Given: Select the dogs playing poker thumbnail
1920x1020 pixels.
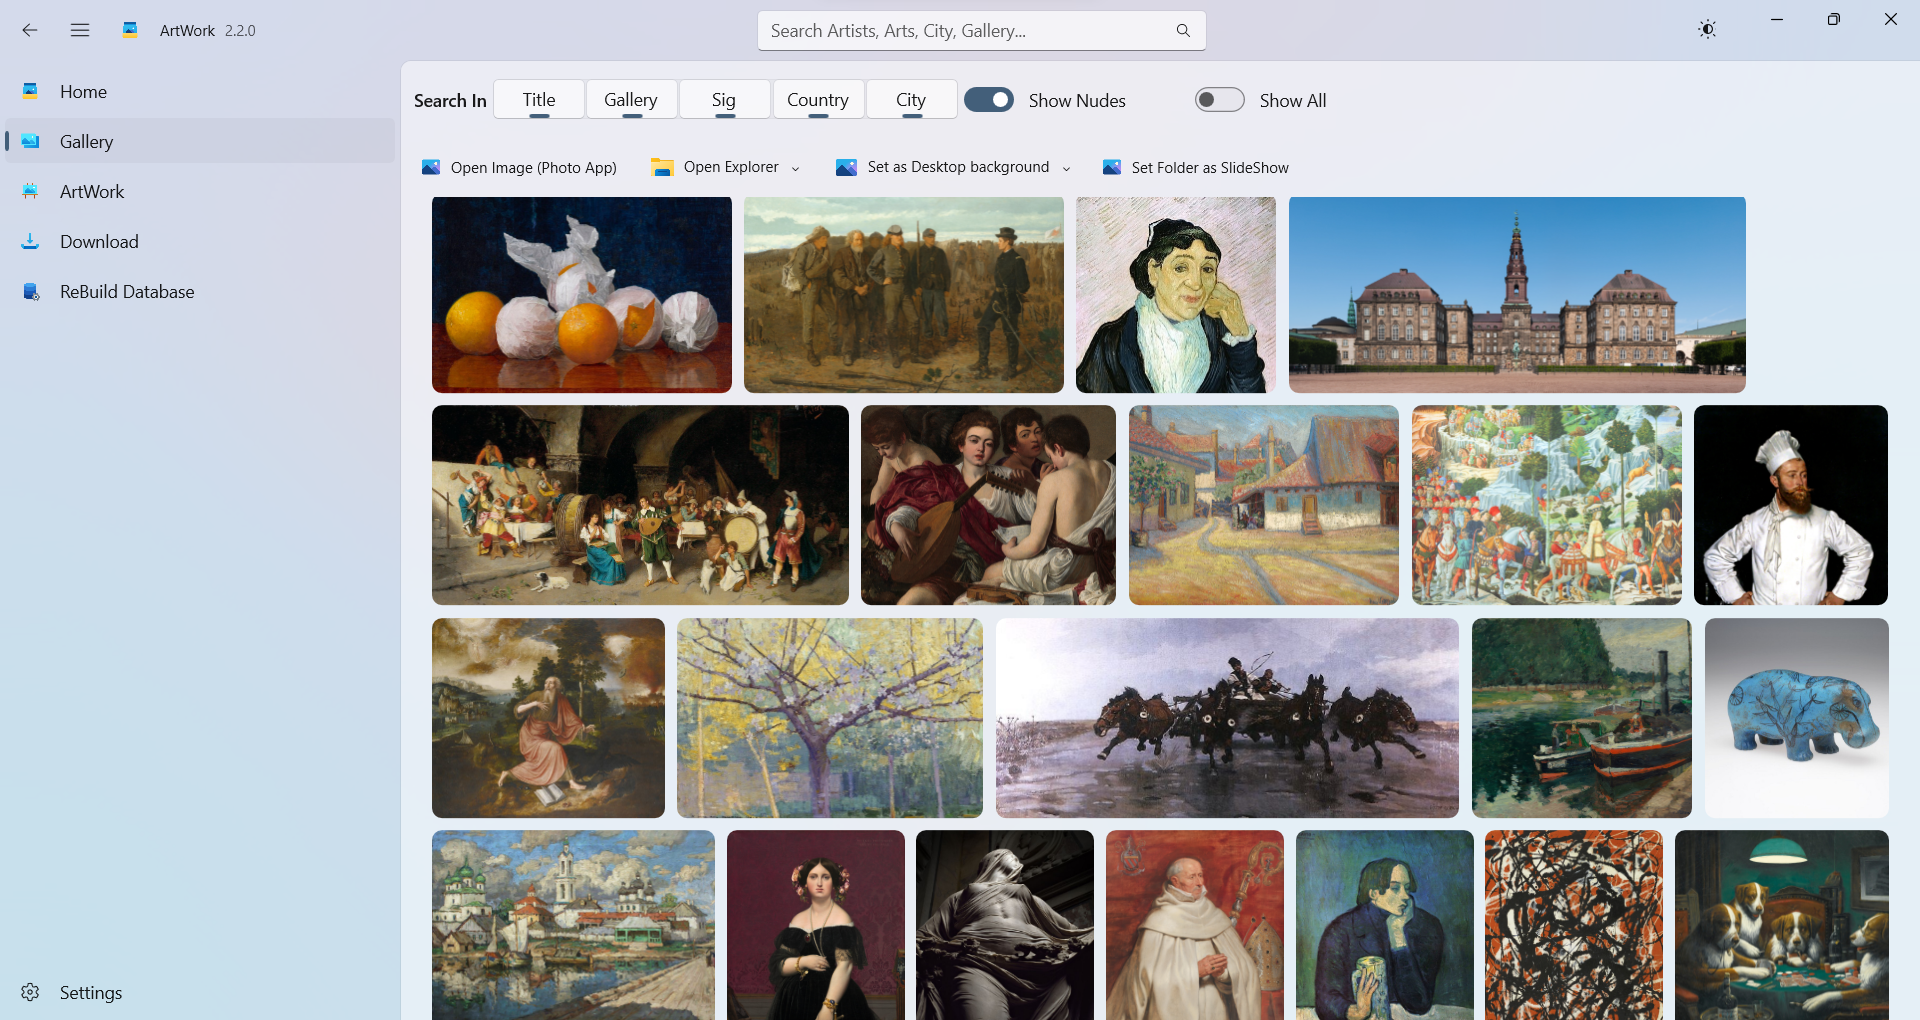Looking at the screenshot, I should pyautogui.click(x=1782, y=925).
